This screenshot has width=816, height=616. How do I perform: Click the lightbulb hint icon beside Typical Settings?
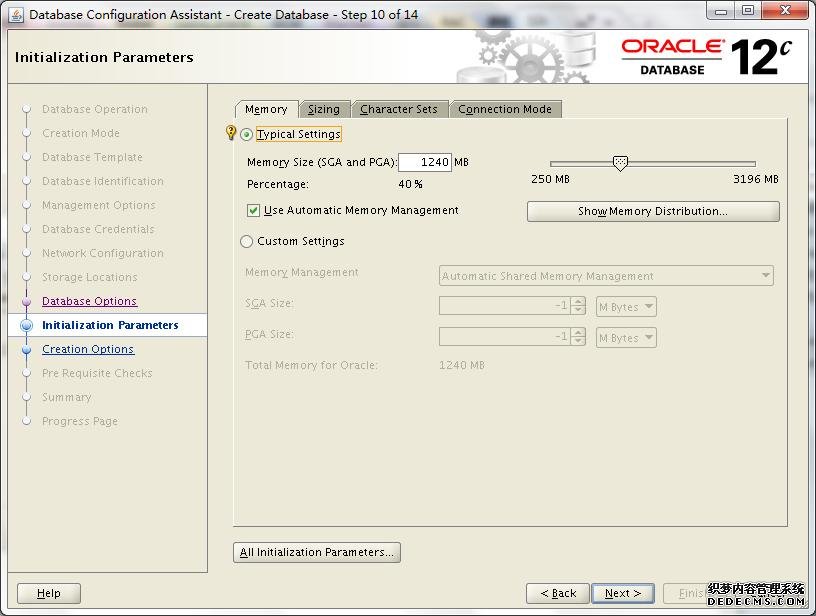pyautogui.click(x=231, y=133)
